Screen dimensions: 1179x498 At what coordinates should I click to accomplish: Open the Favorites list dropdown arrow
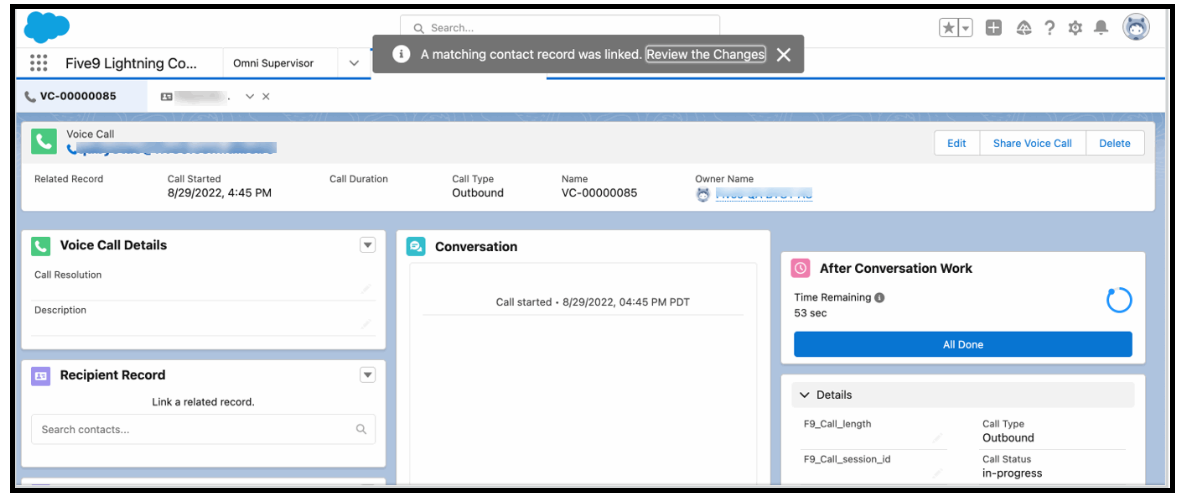[x=966, y=28]
